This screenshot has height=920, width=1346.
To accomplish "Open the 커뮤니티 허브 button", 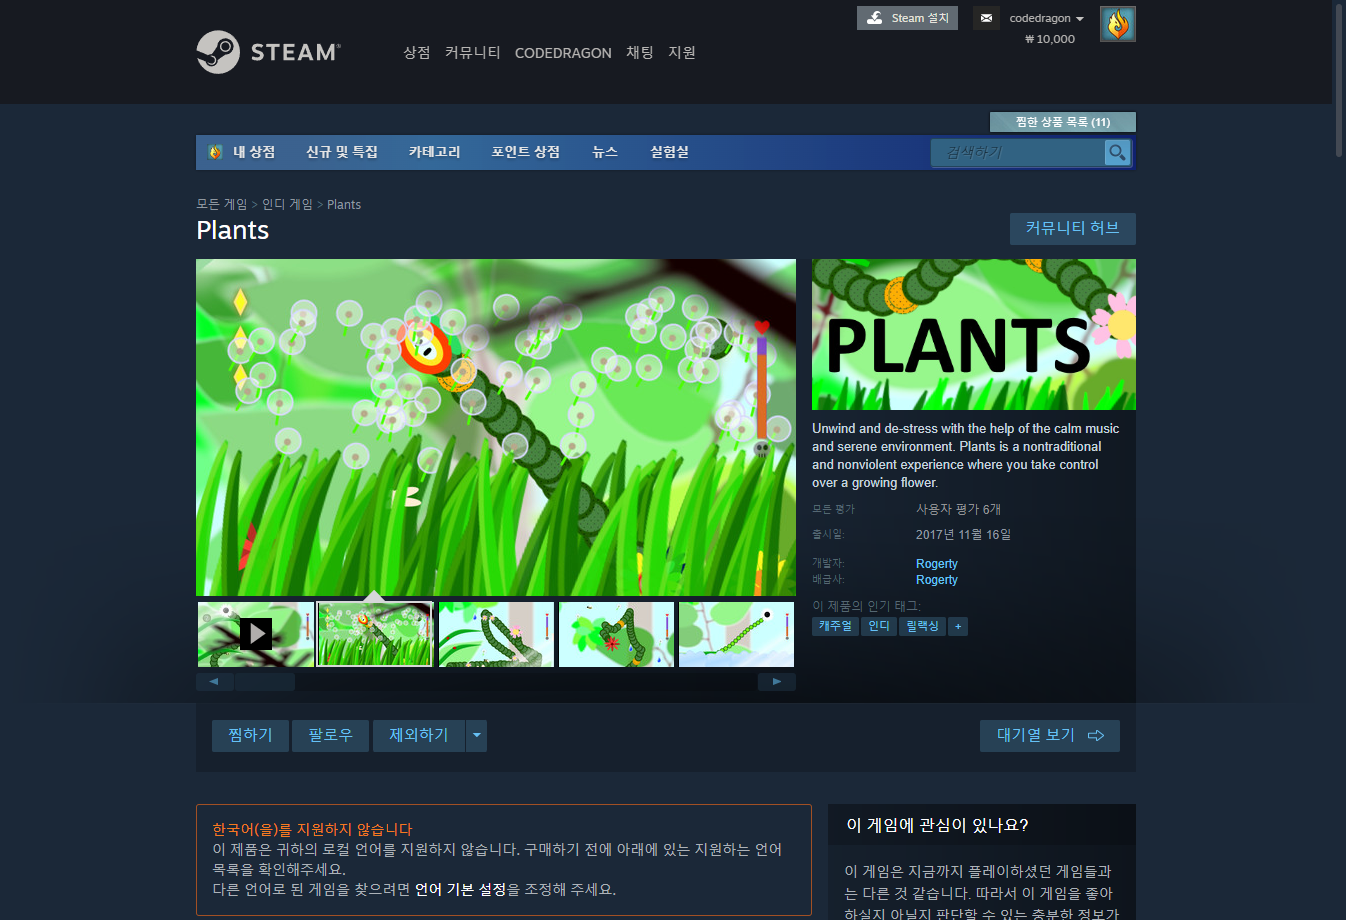I will tap(1072, 228).
